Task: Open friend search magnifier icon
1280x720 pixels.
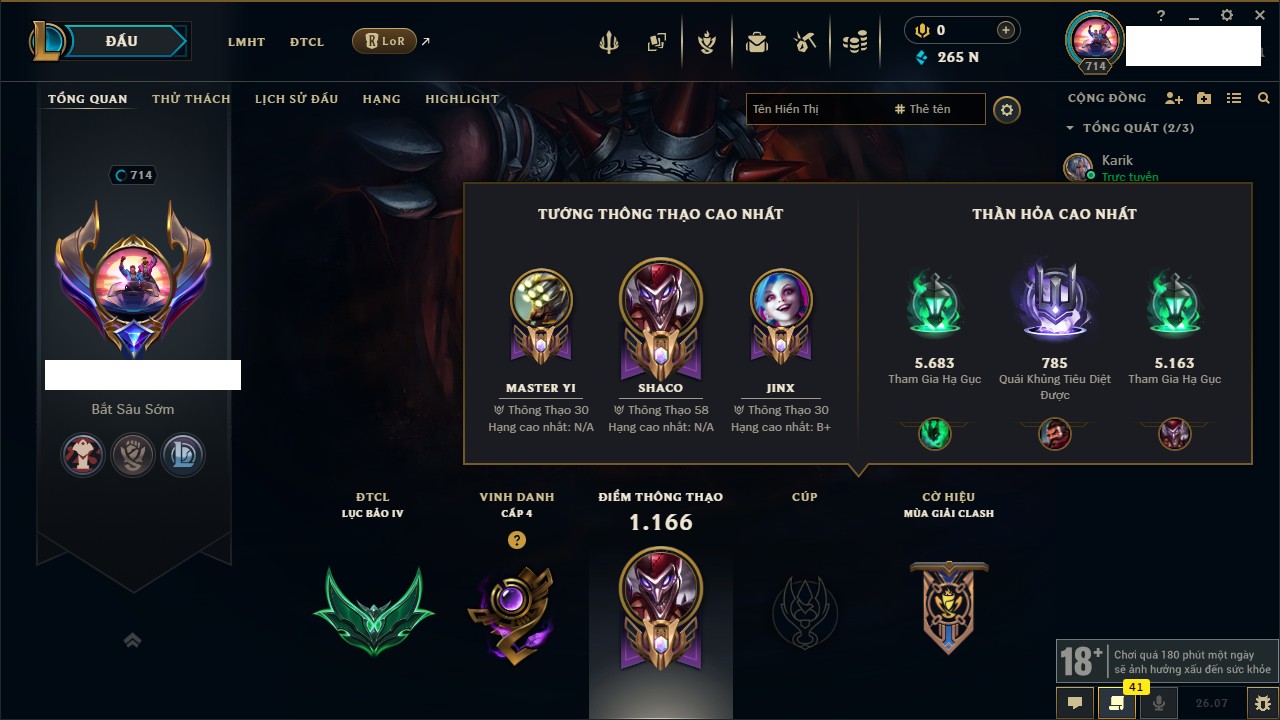Action: [x=1264, y=98]
